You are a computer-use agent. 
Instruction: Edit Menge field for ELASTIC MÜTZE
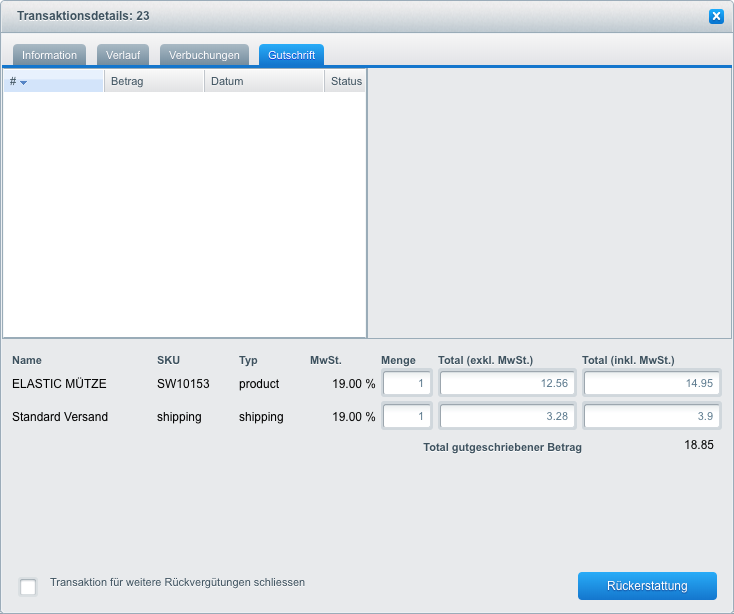pos(407,384)
